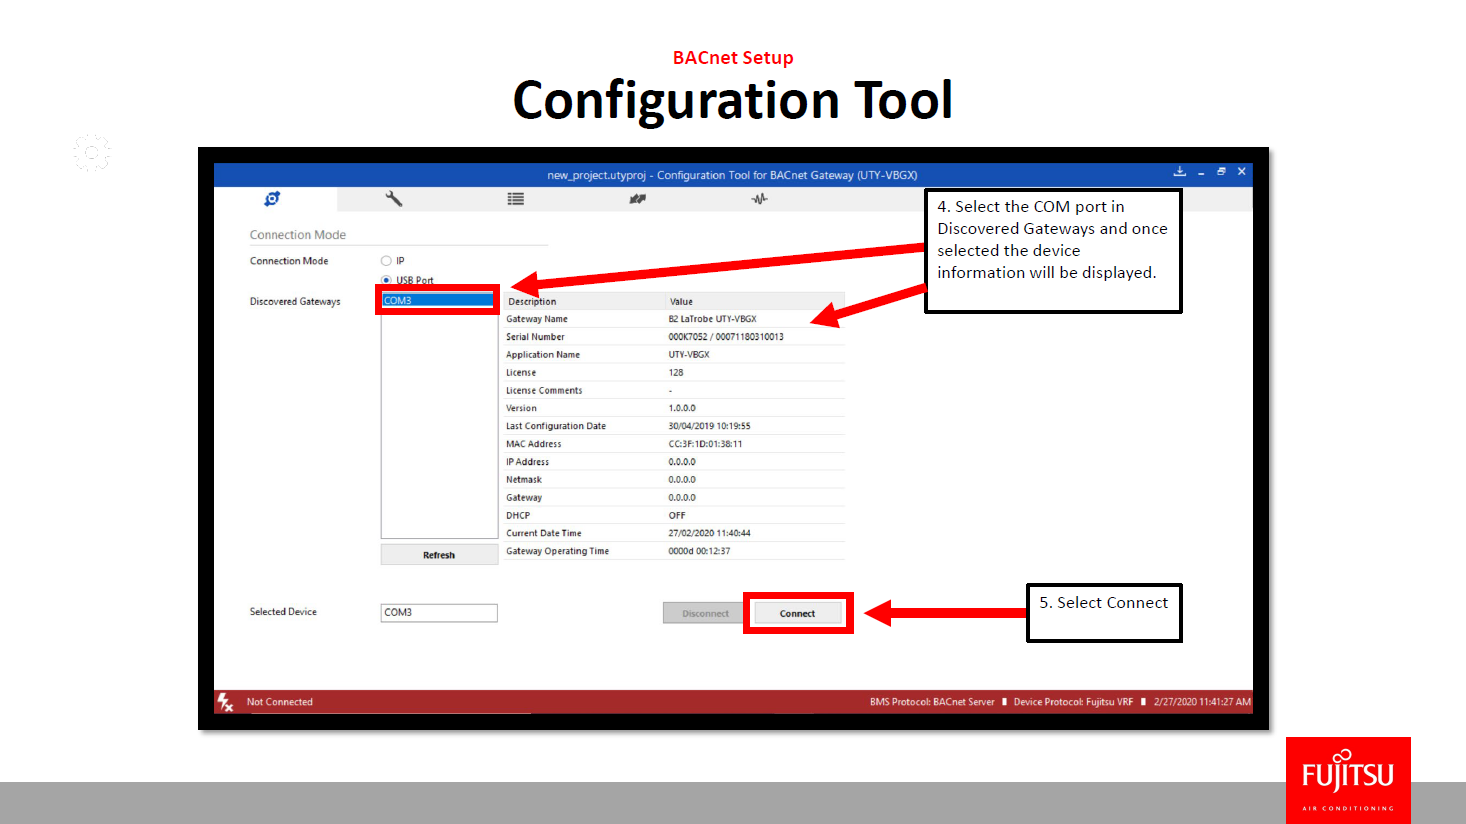The width and height of the screenshot is (1466, 824).
Task: Click the IP Address row label
Action: click(x=527, y=462)
